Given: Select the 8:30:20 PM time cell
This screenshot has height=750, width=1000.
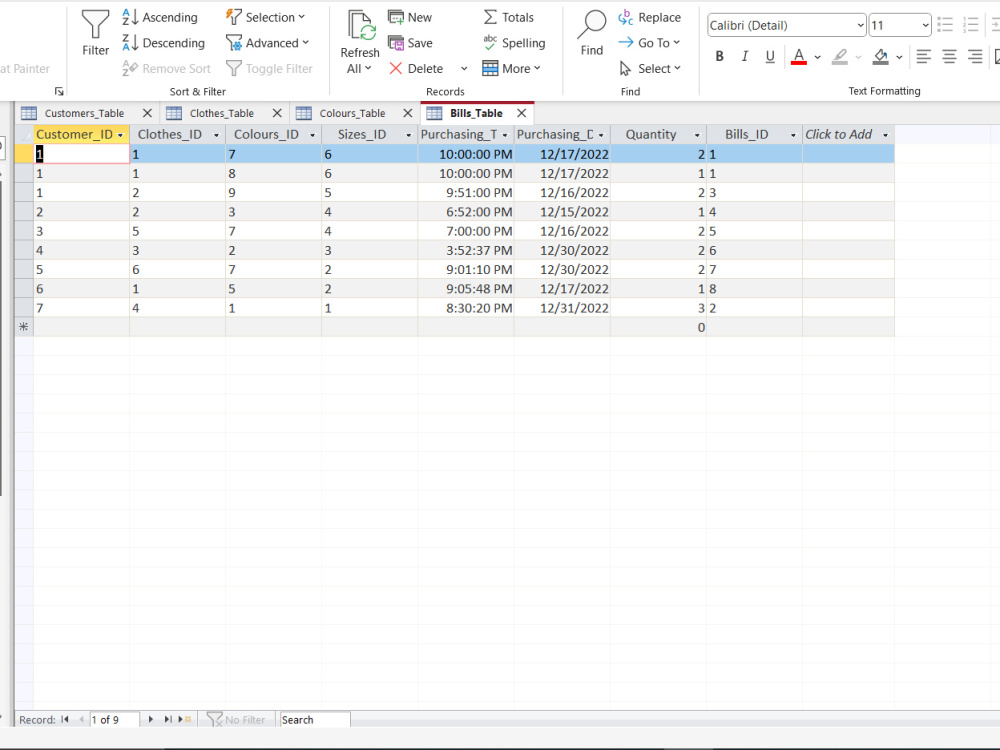Looking at the screenshot, I should click(466, 308).
